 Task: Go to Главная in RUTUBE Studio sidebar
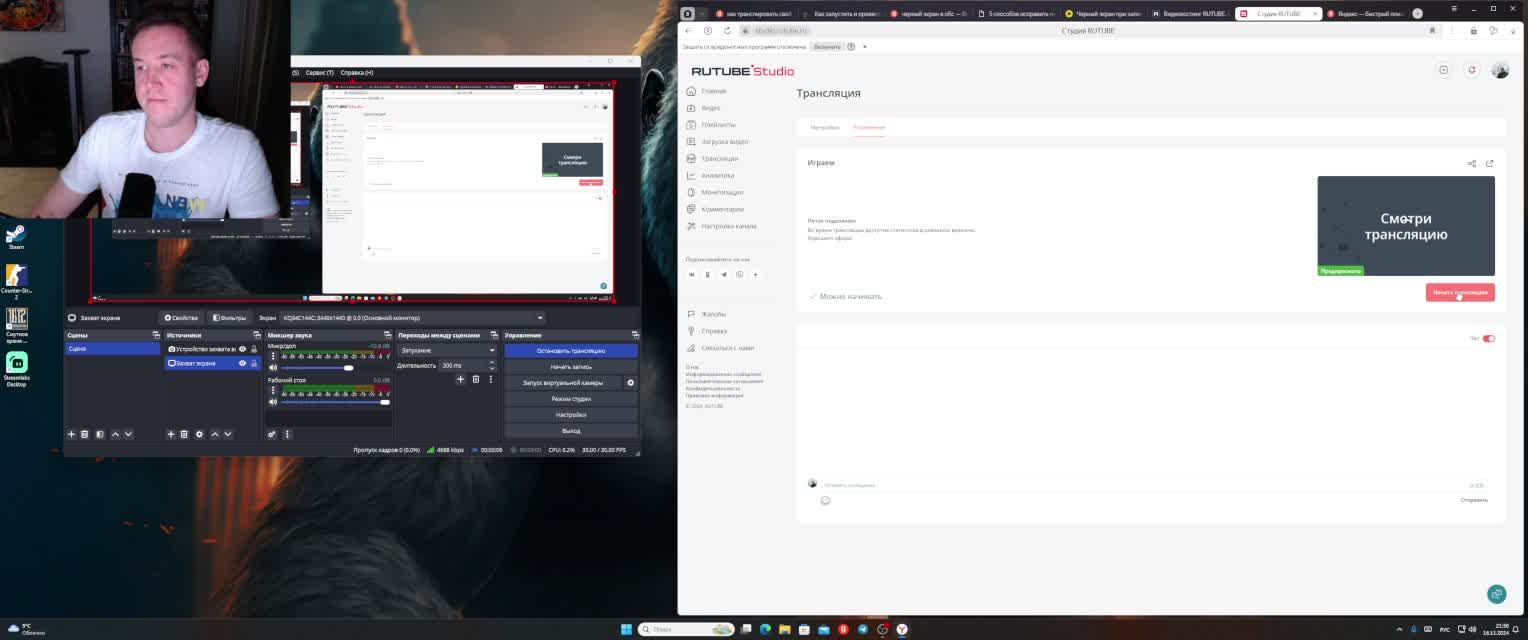(x=714, y=91)
